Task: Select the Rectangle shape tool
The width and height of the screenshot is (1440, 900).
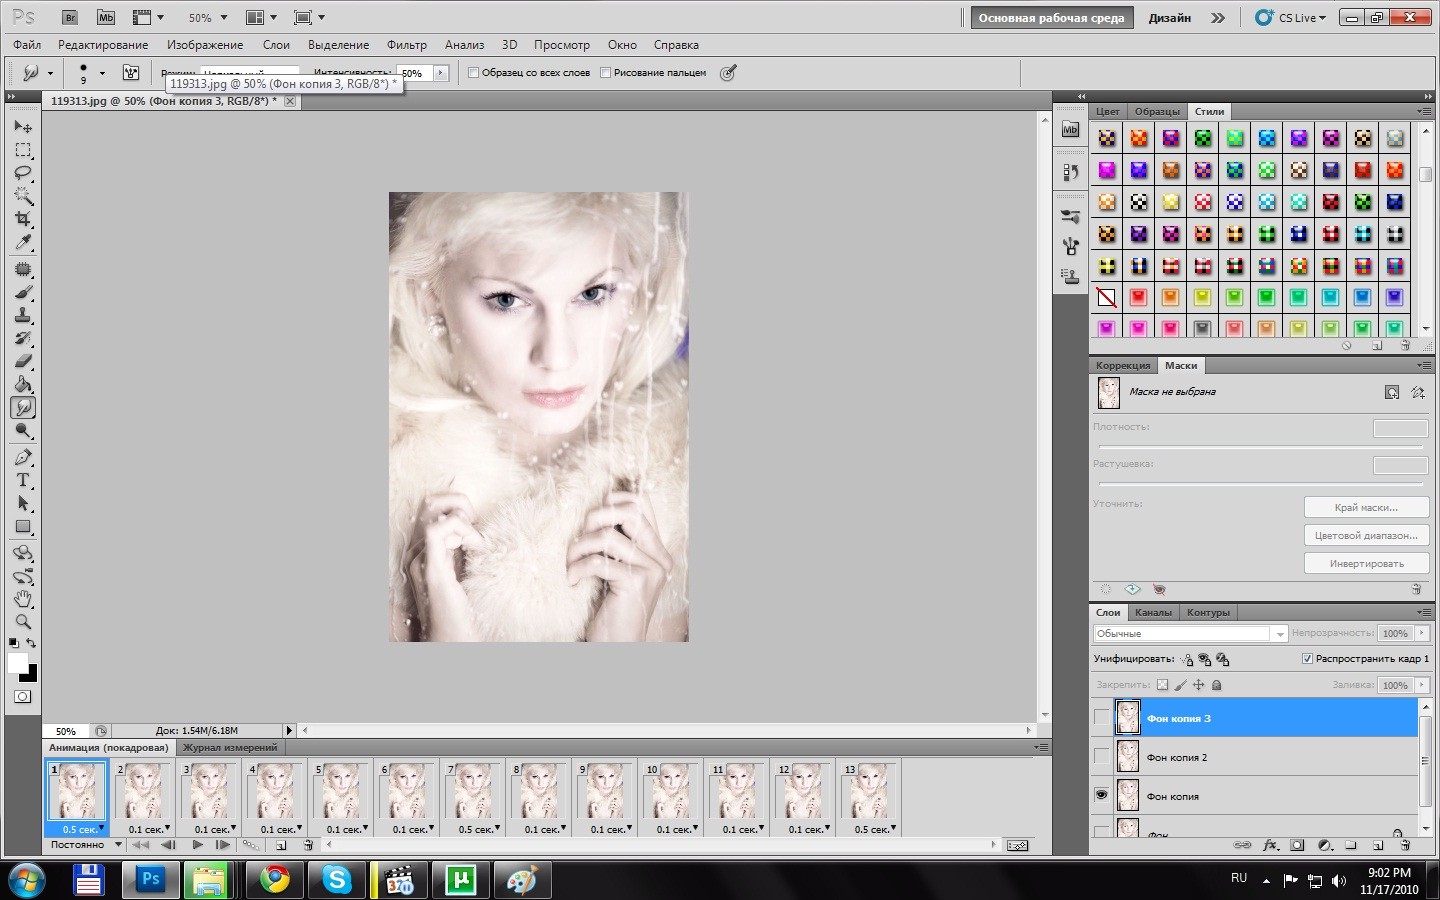Action: coord(23,526)
